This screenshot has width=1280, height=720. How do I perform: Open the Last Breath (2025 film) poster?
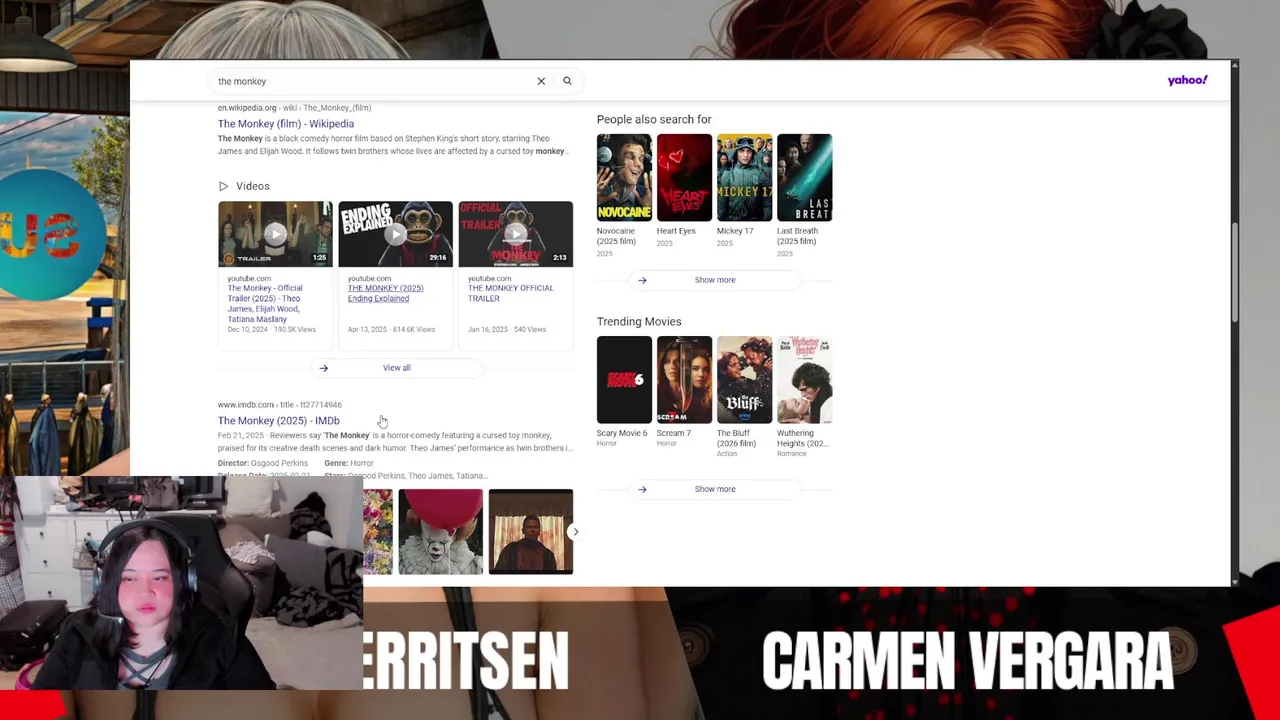[x=804, y=177]
